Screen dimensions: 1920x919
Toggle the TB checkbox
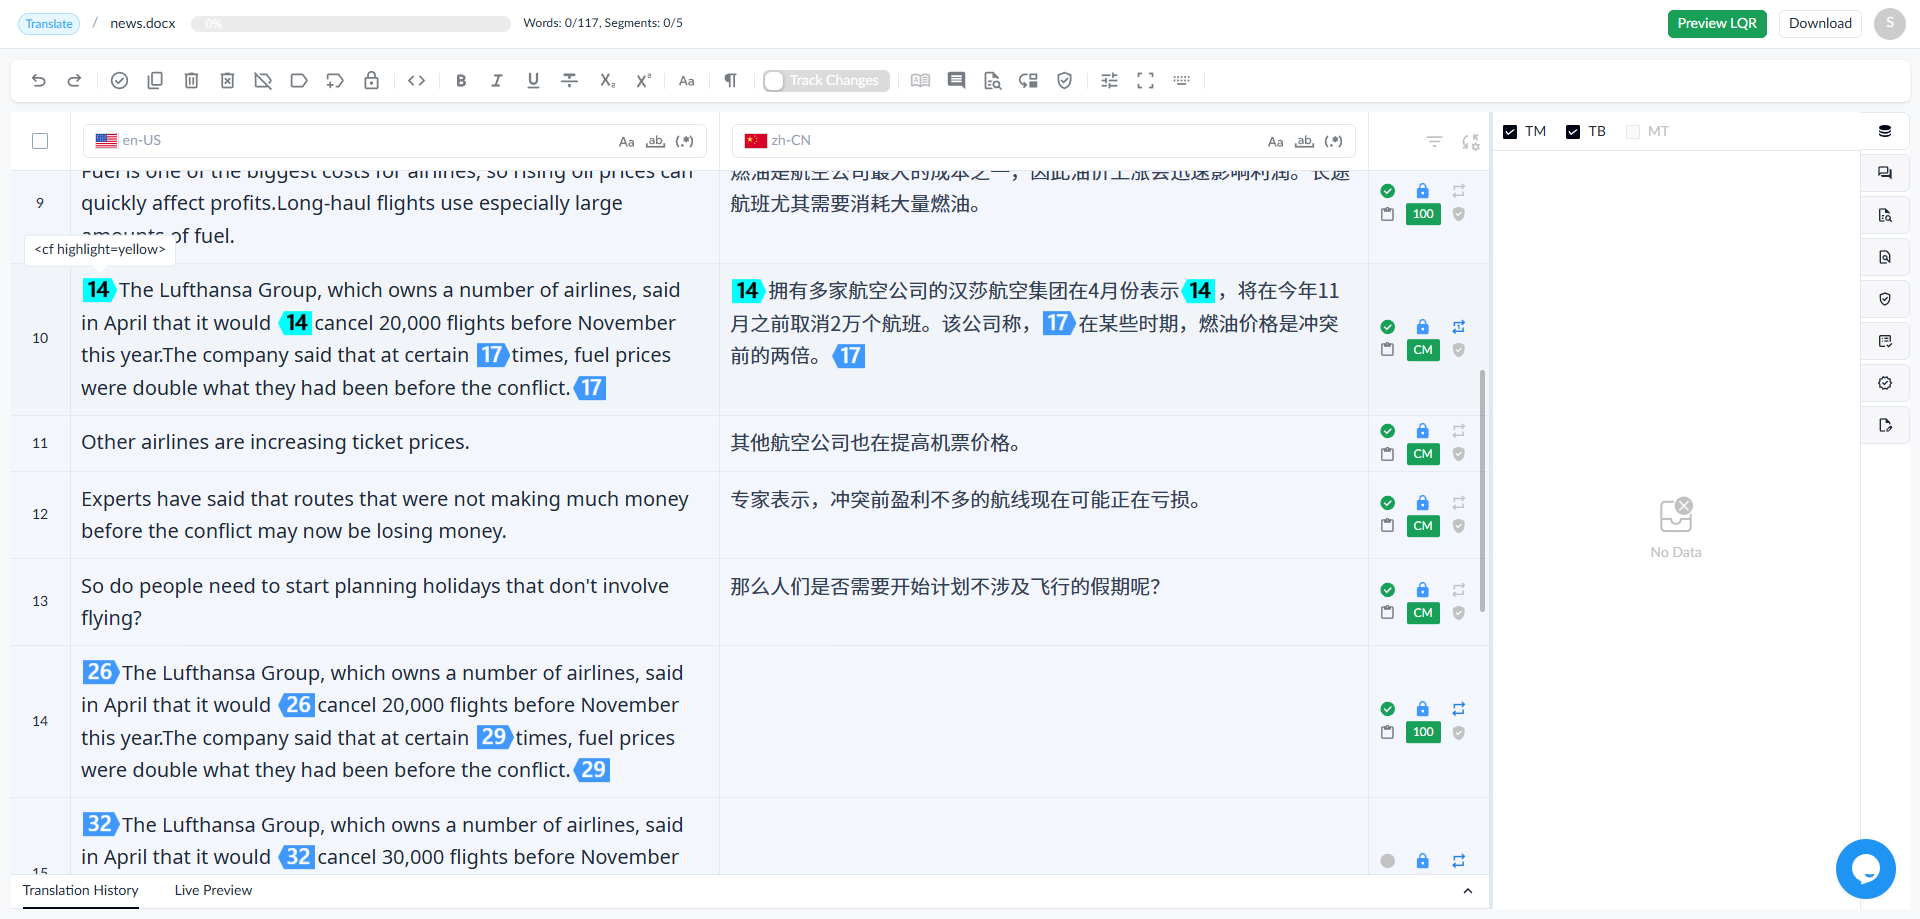point(1573,132)
